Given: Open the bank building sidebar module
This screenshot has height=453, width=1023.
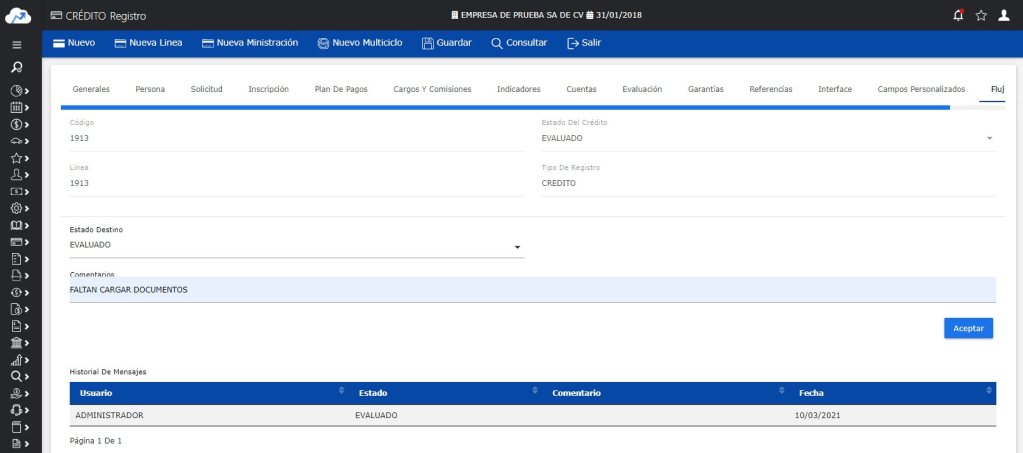Looking at the screenshot, I should (x=16, y=342).
